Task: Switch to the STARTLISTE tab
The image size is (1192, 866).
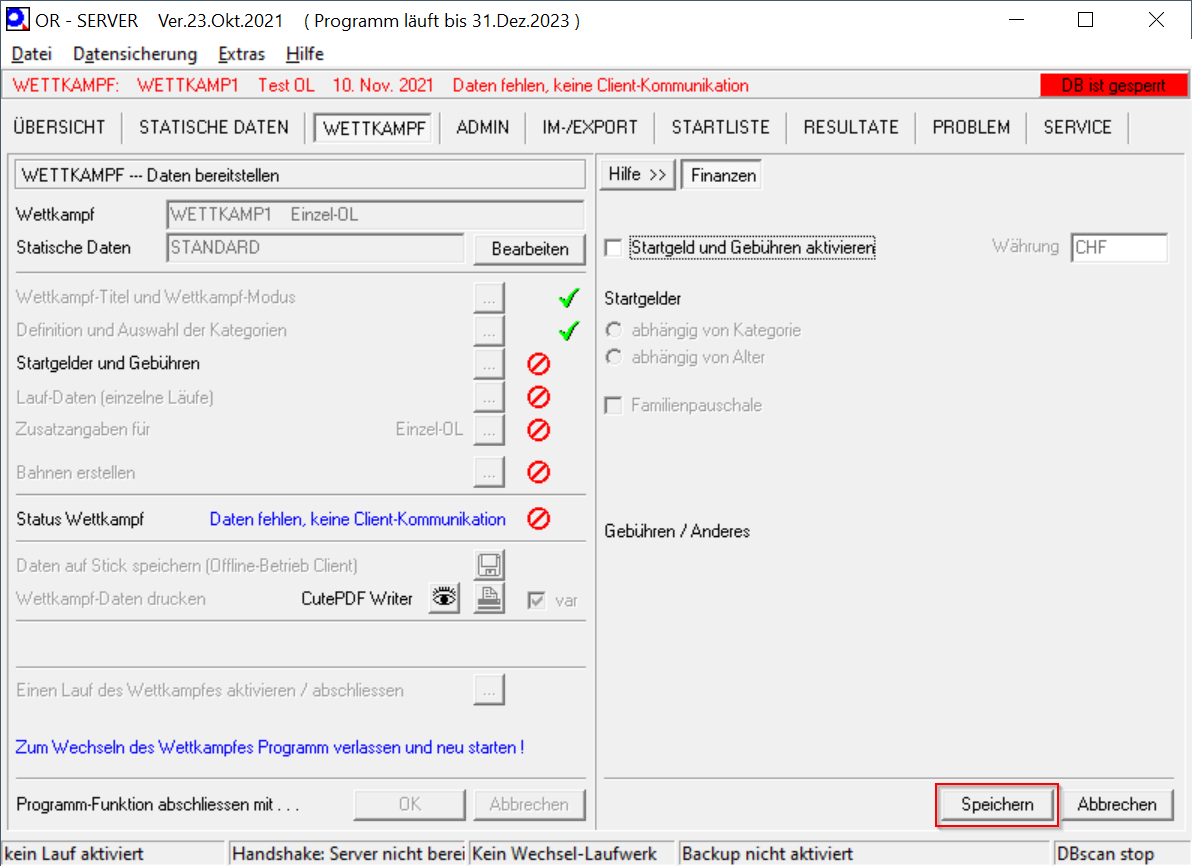Action: tap(720, 127)
